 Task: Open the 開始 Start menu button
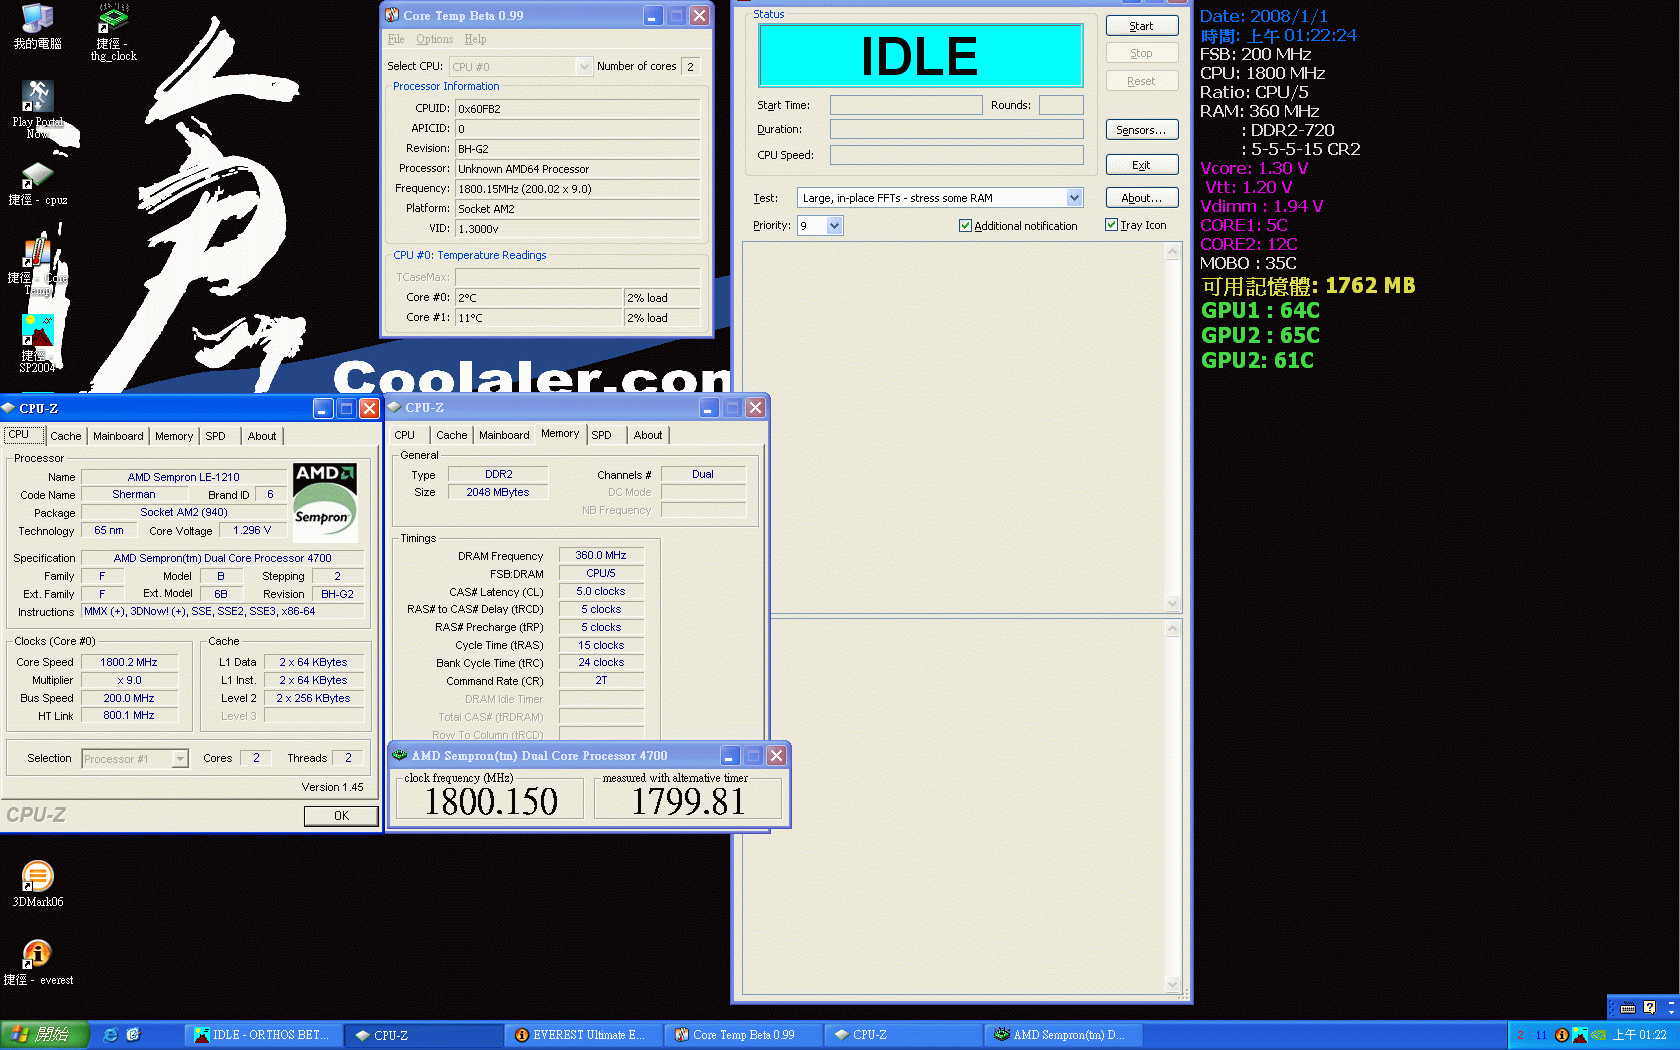46,1035
